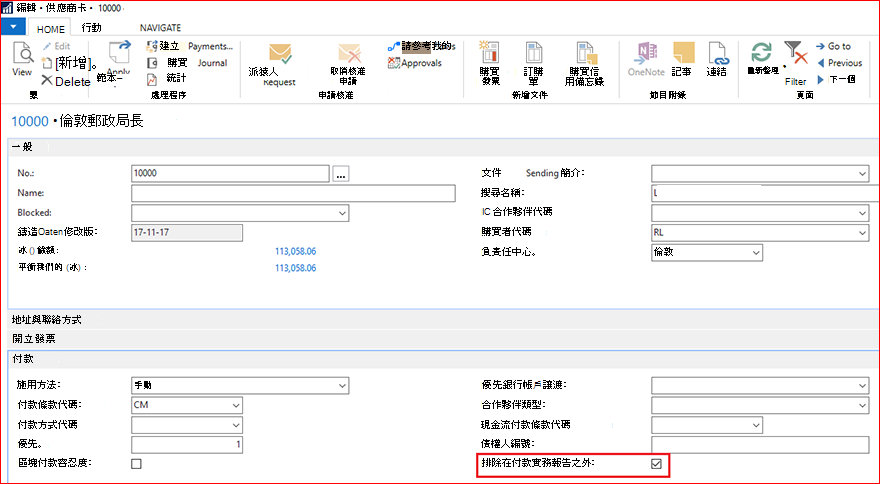Image resolution: width=880 pixels, height=484 pixels.
Task: Create new 購買發票 purchase invoice
Action: click(x=489, y=63)
